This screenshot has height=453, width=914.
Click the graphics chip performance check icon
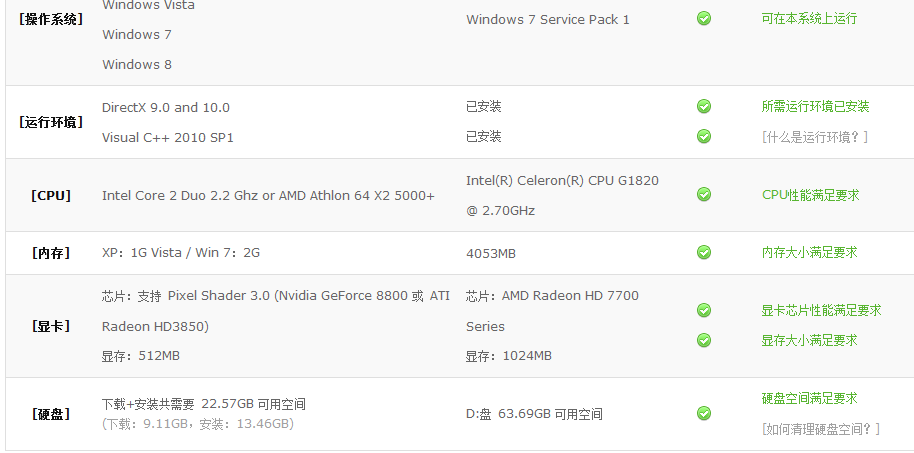704,310
